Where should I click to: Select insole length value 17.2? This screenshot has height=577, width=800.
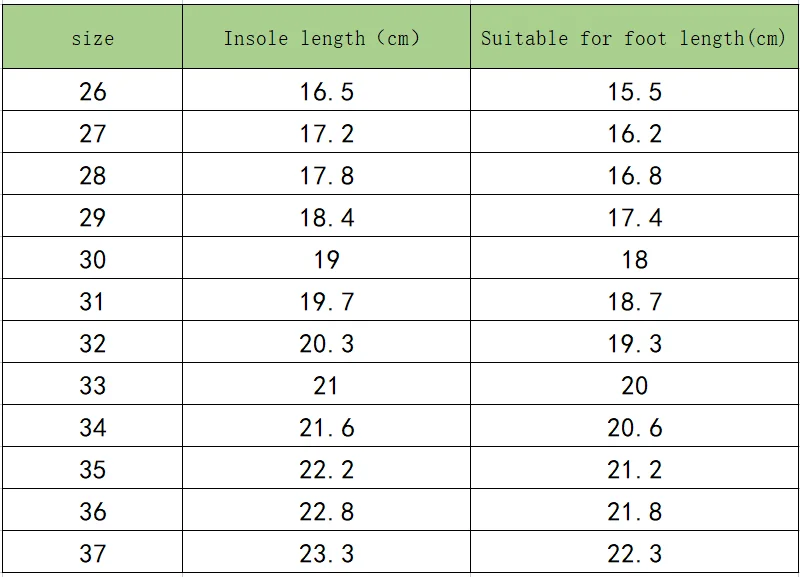(326, 134)
